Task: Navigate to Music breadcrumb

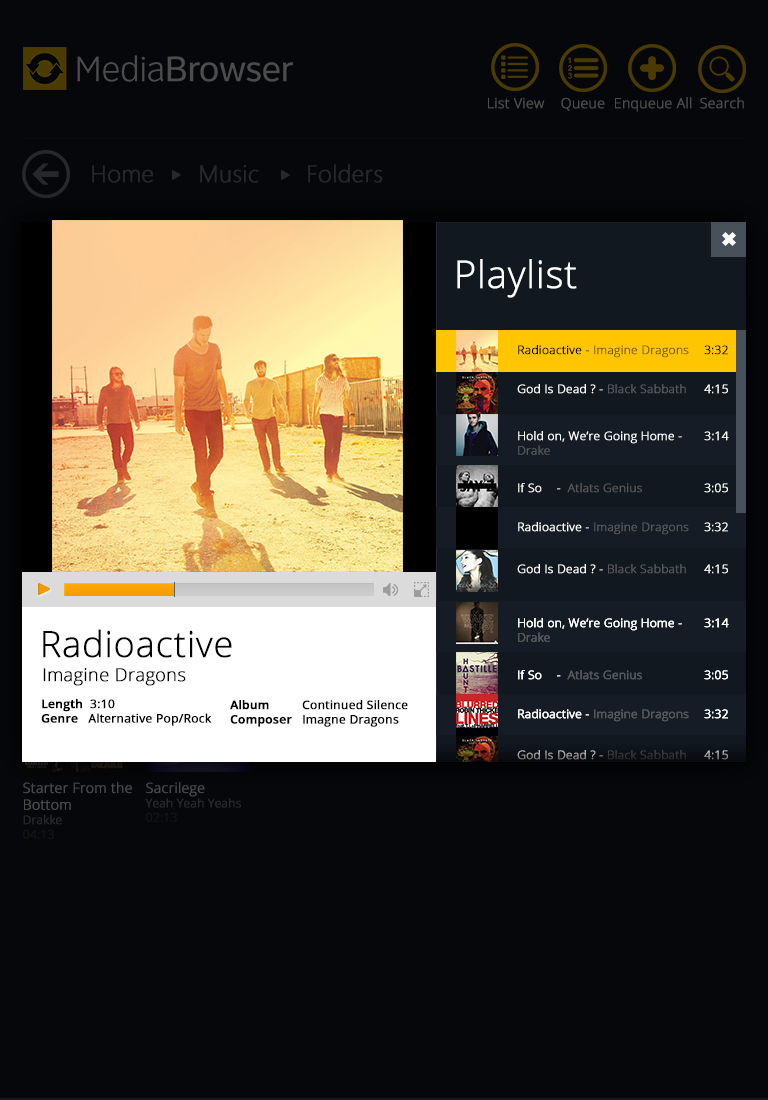Action: coord(229,174)
